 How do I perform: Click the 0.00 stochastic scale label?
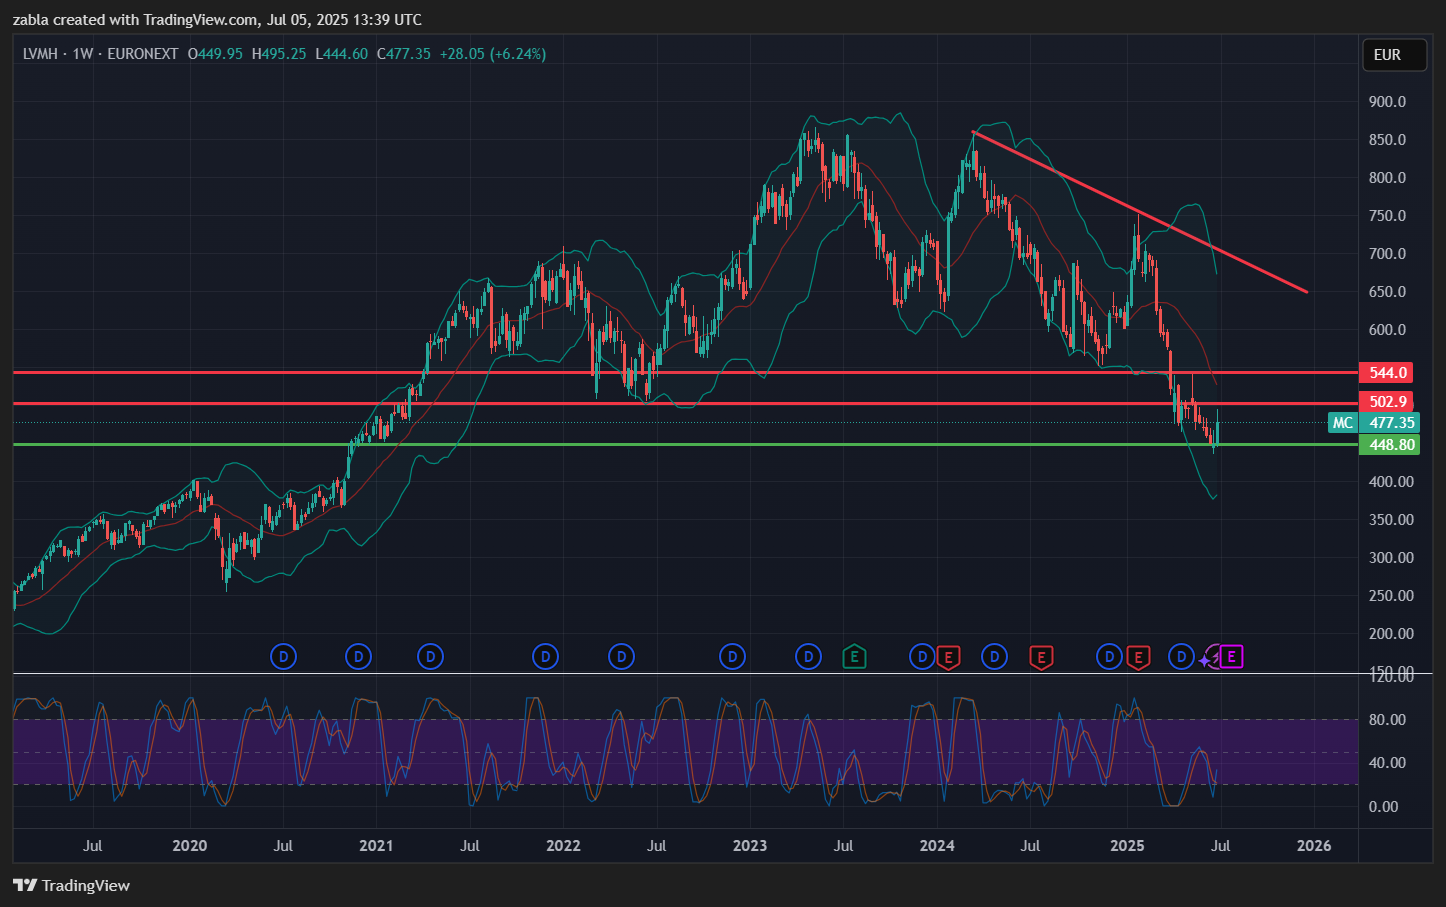(x=1383, y=807)
